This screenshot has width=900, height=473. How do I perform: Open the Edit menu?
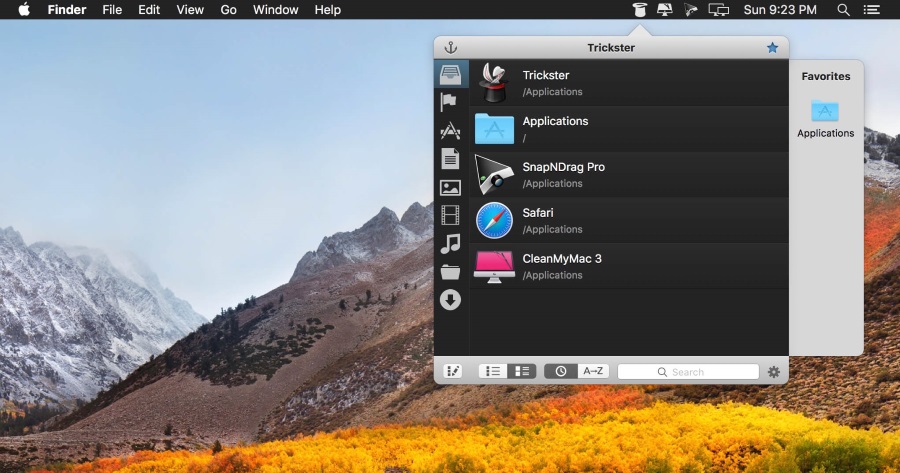(x=149, y=10)
